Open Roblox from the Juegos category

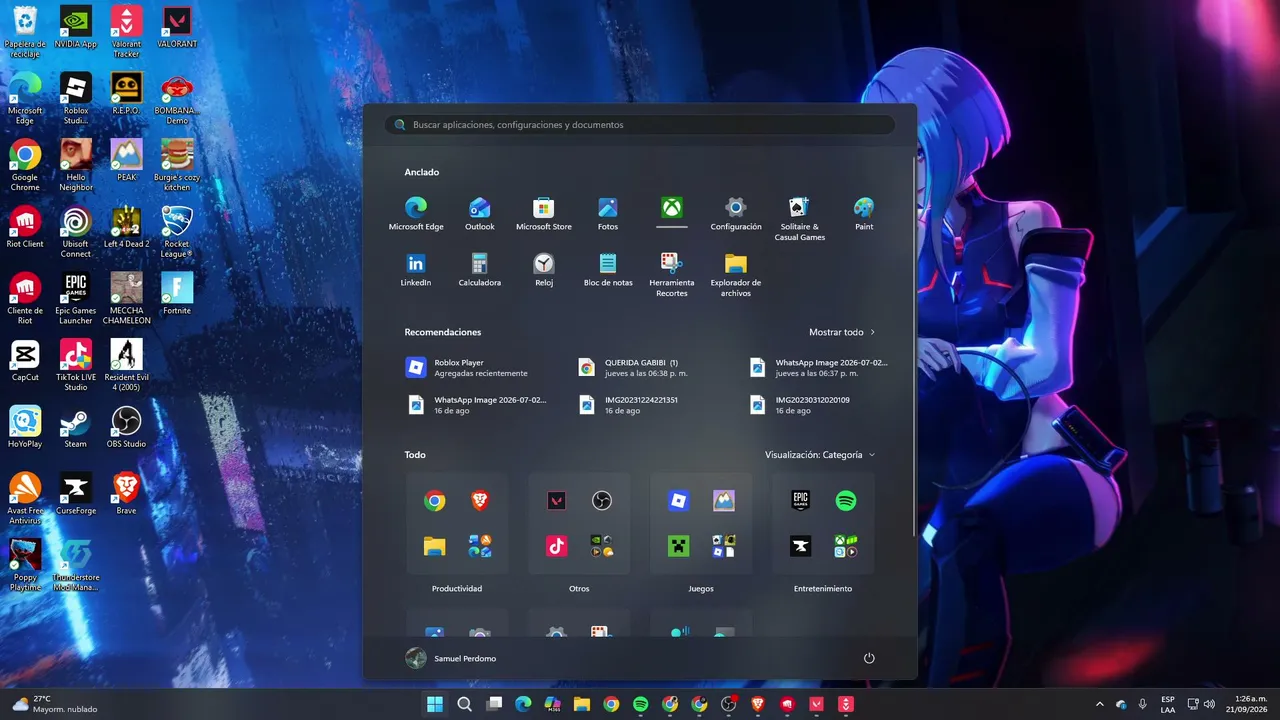pyautogui.click(x=678, y=501)
